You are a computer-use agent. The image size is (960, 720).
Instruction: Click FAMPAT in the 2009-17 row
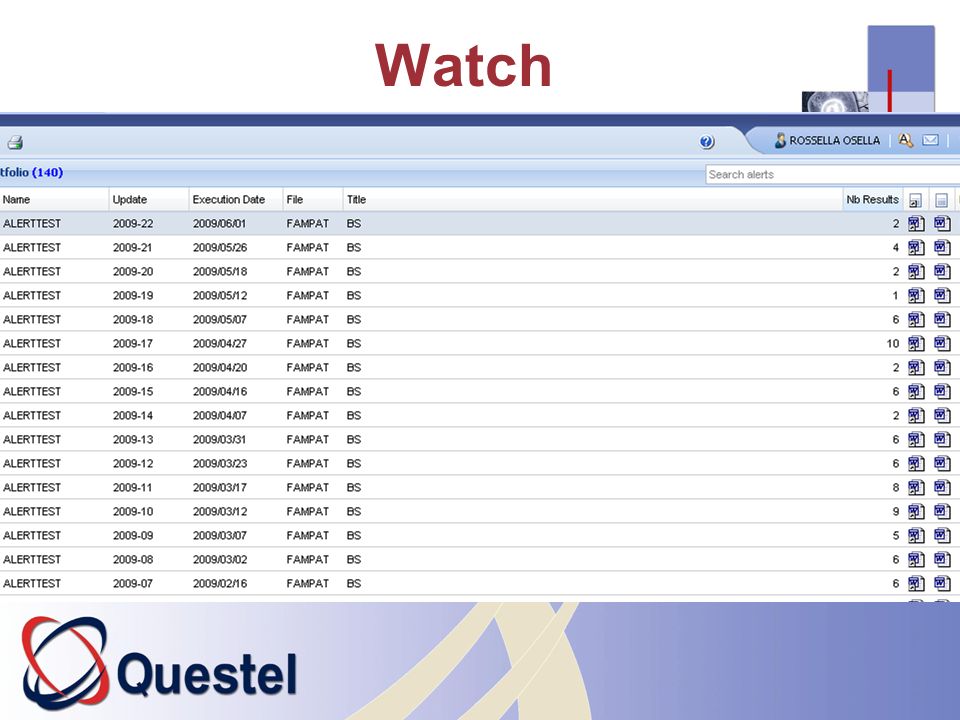point(307,343)
